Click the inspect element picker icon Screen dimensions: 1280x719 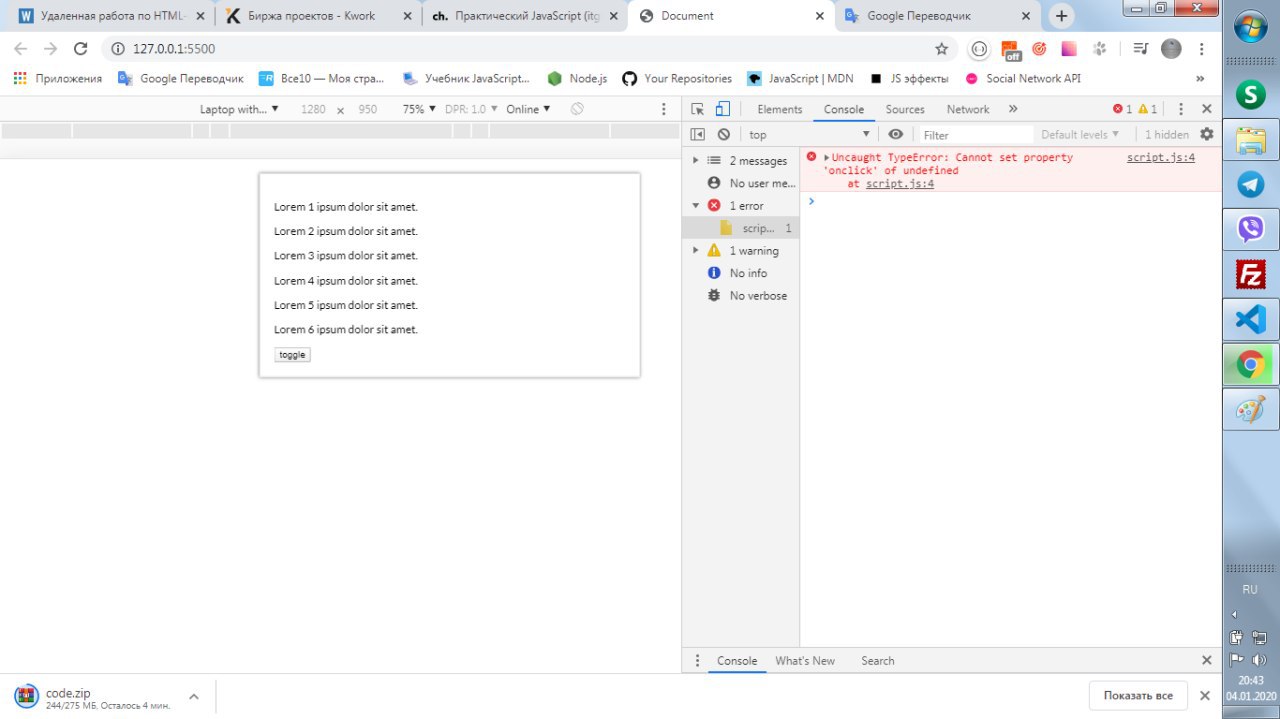click(698, 109)
